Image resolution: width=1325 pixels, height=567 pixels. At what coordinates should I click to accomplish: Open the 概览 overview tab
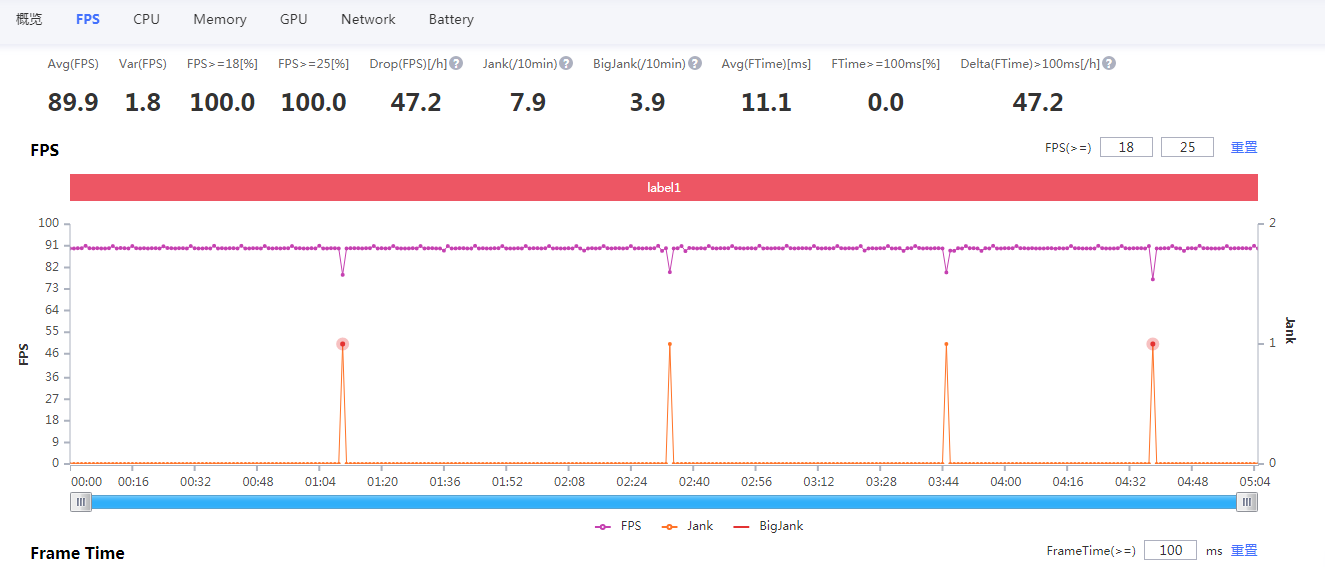click(x=30, y=19)
